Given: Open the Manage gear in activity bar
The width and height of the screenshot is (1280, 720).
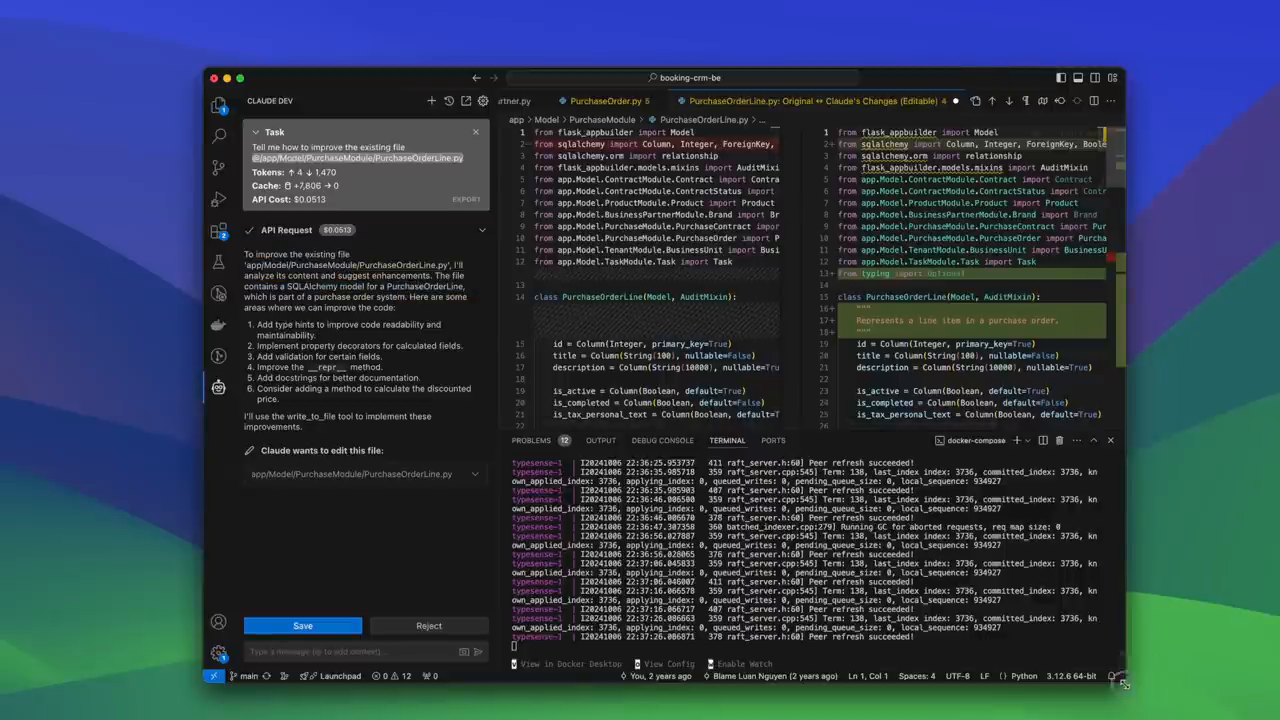Looking at the screenshot, I should coord(218,654).
